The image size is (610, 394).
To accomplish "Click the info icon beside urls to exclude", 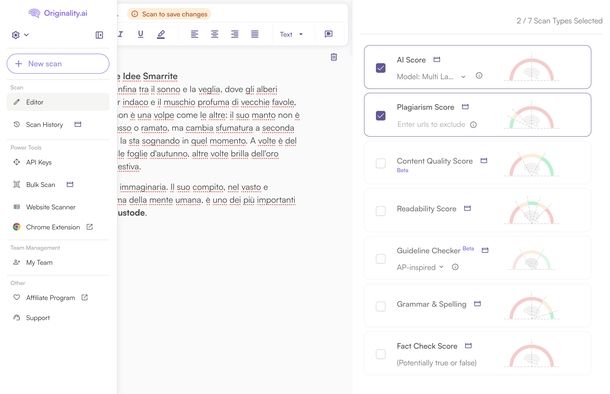I will tap(473, 124).
